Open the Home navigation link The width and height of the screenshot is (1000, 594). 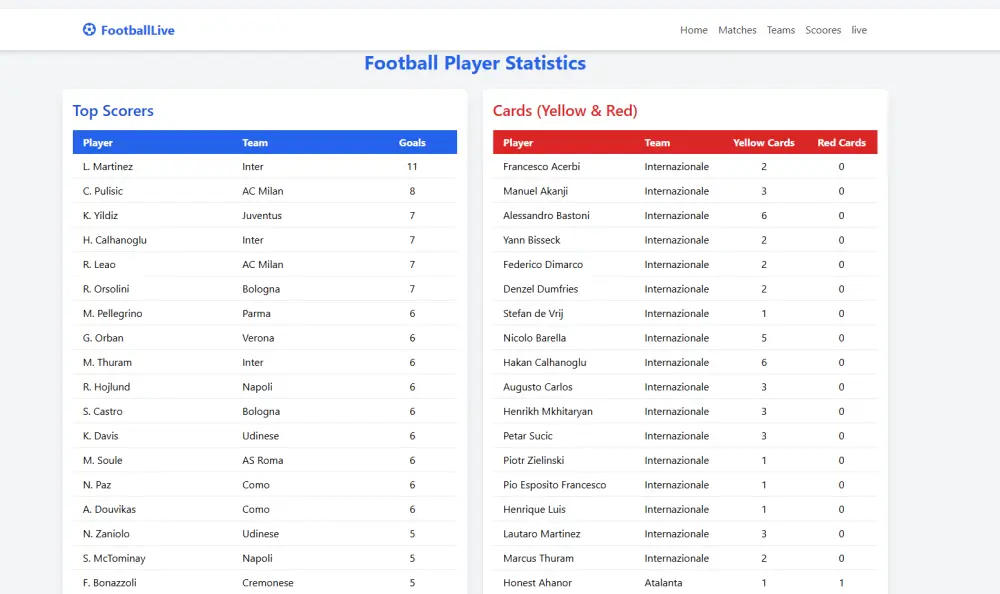[693, 30]
